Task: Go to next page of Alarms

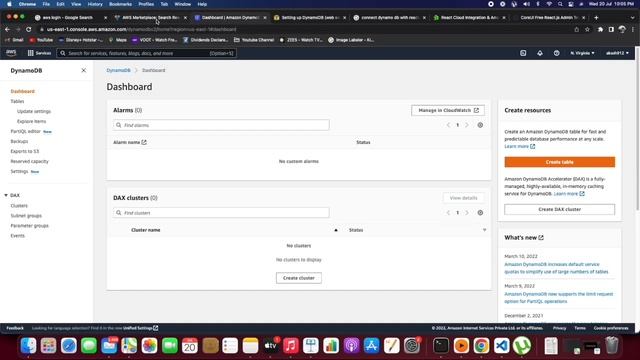Action: point(467,125)
